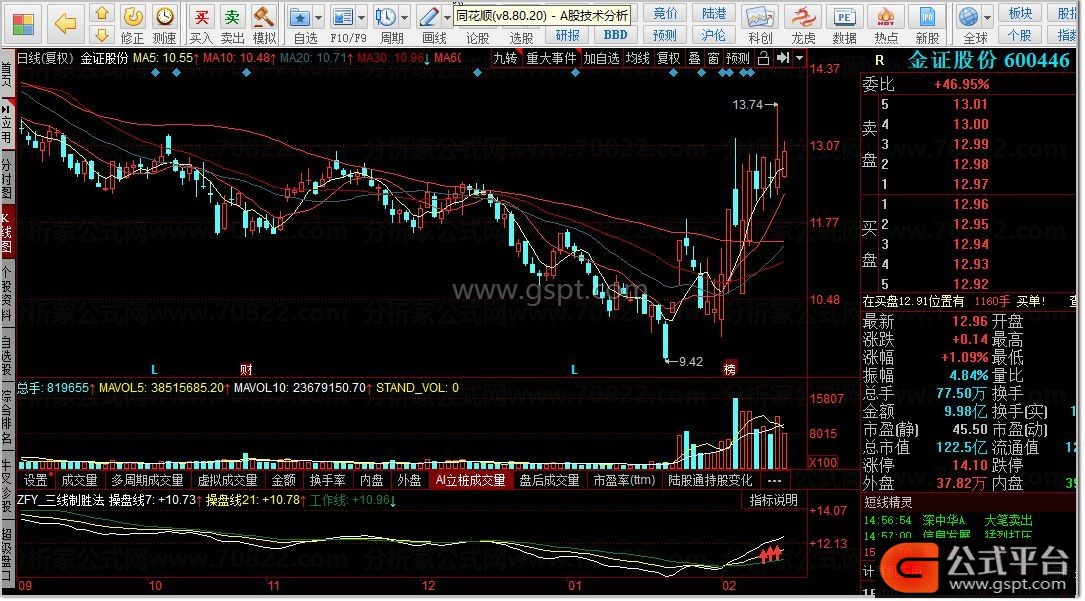Open the 竞价 auction button
The image size is (1085, 601).
(665, 13)
